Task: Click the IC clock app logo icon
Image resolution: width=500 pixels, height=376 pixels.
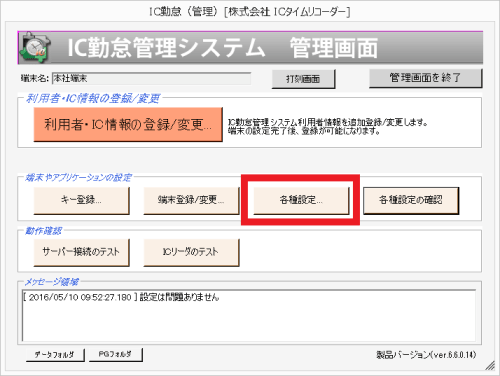Action: pyautogui.click(x=35, y=48)
